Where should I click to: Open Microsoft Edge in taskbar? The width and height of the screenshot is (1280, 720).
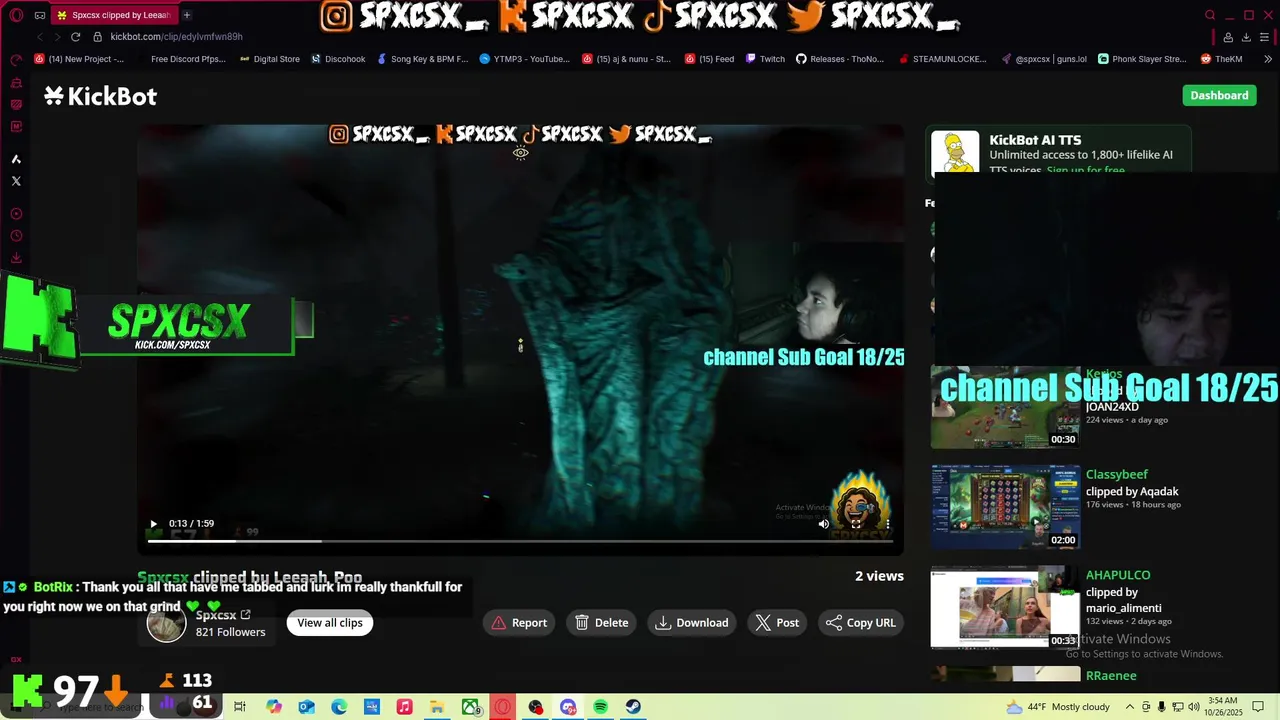pos(339,707)
